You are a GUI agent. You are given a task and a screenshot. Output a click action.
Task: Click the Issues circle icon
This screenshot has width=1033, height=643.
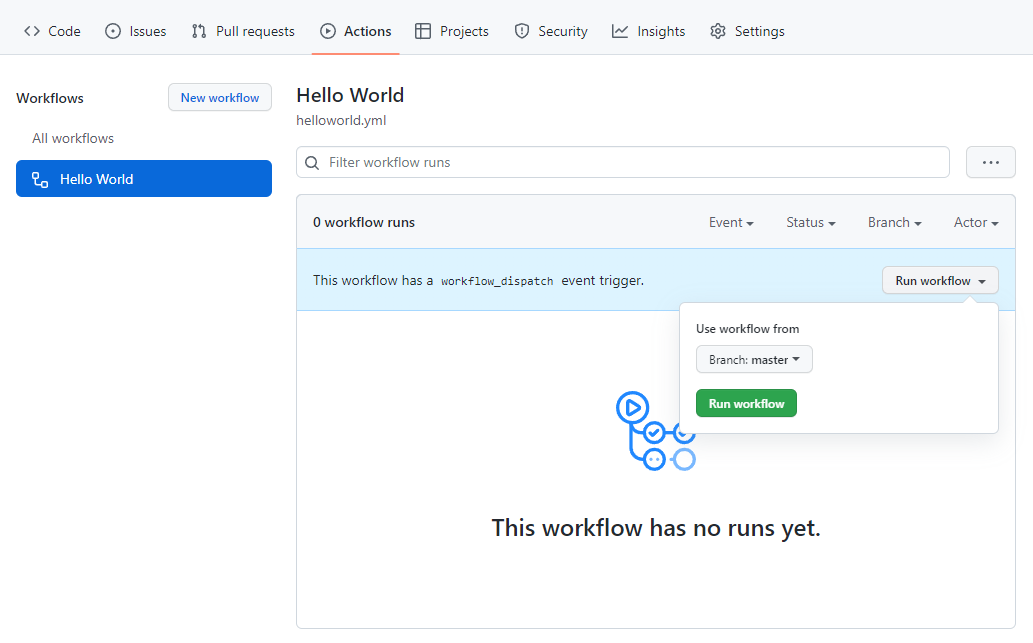tap(113, 31)
